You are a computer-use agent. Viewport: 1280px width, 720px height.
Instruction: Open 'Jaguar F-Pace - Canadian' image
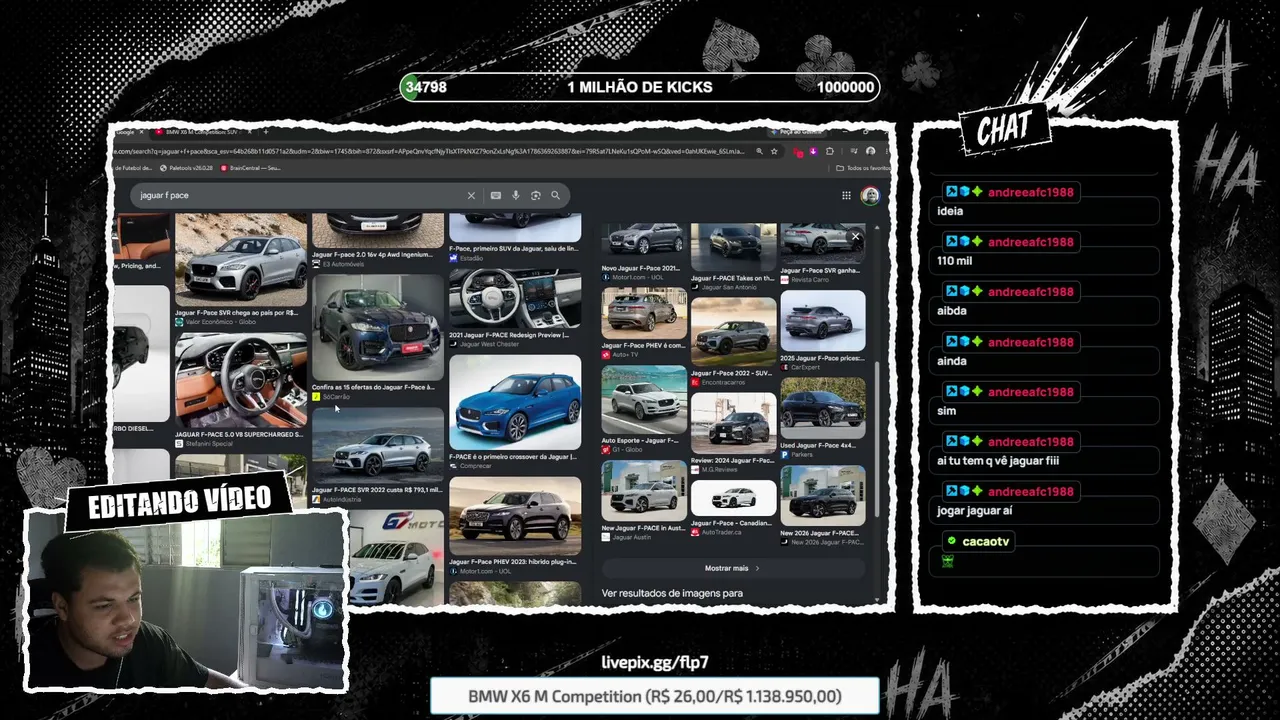(733, 498)
